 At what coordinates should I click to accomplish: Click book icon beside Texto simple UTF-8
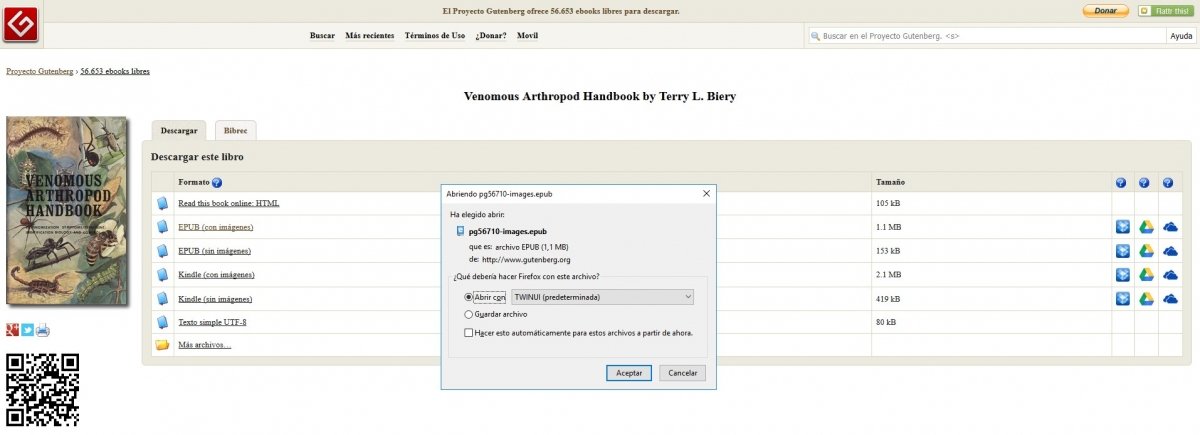click(x=162, y=322)
